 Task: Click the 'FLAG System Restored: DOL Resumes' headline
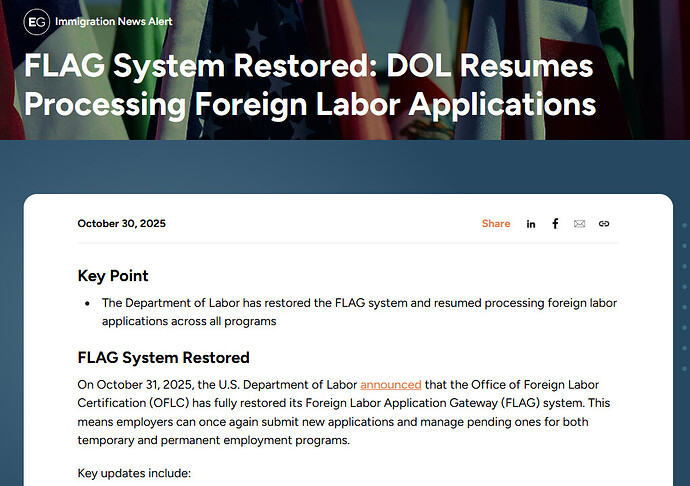click(308, 67)
